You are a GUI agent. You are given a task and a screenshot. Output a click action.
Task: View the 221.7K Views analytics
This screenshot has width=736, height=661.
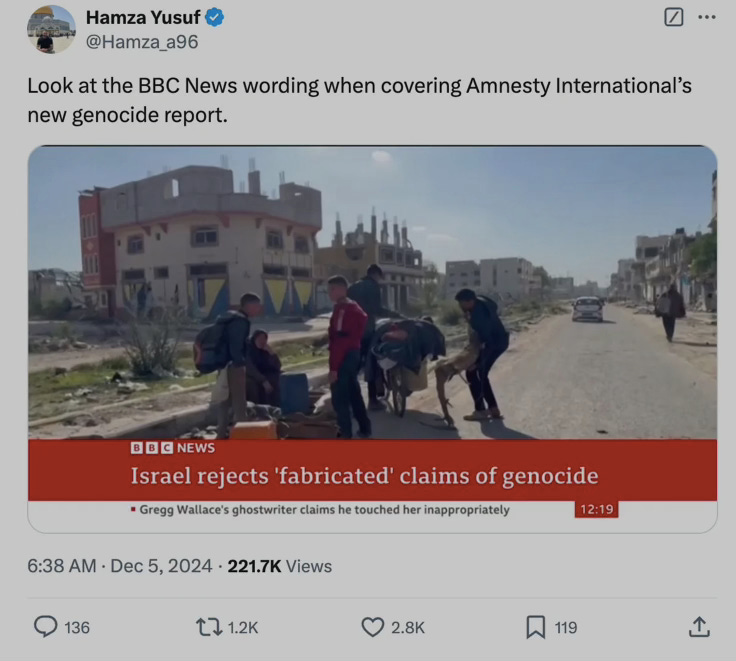(x=280, y=566)
